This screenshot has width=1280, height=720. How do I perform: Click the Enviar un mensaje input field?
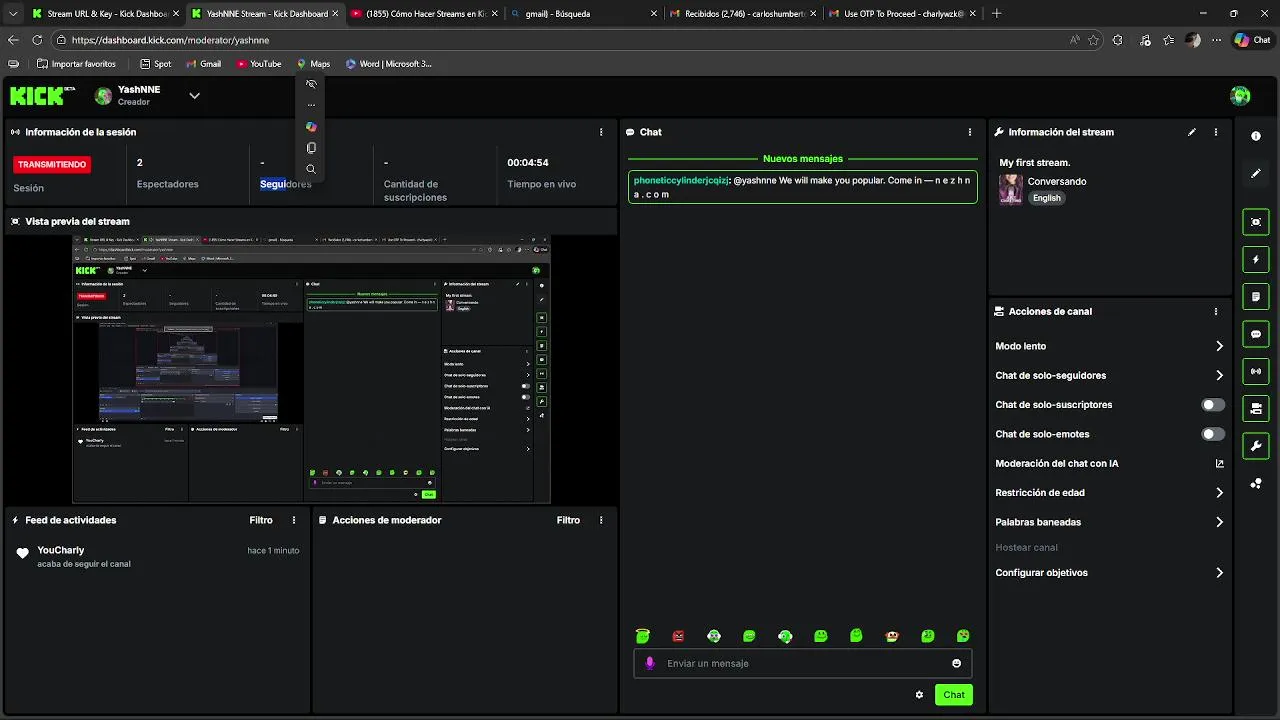pos(802,663)
